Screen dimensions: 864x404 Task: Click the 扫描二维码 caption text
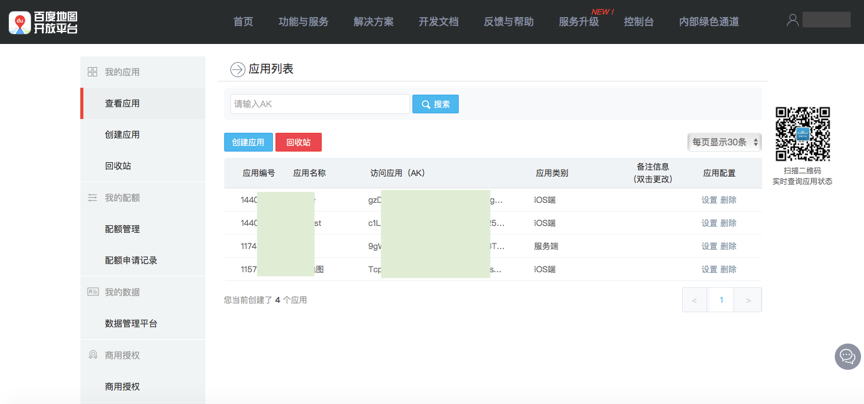tap(802, 171)
